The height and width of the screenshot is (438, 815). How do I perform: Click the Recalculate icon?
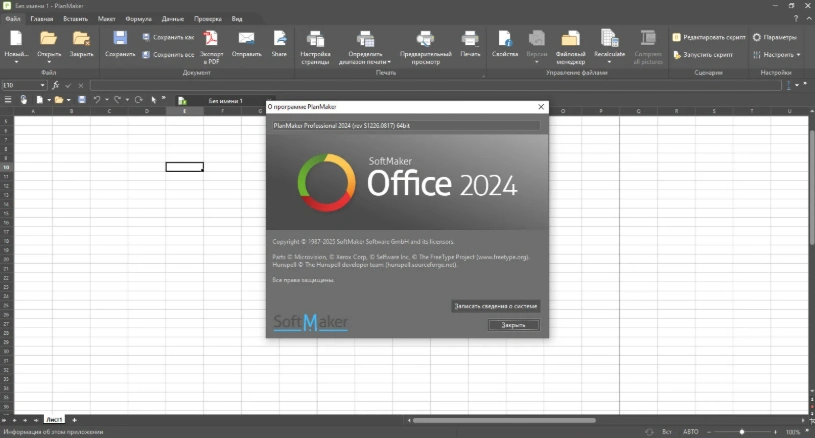click(x=609, y=38)
